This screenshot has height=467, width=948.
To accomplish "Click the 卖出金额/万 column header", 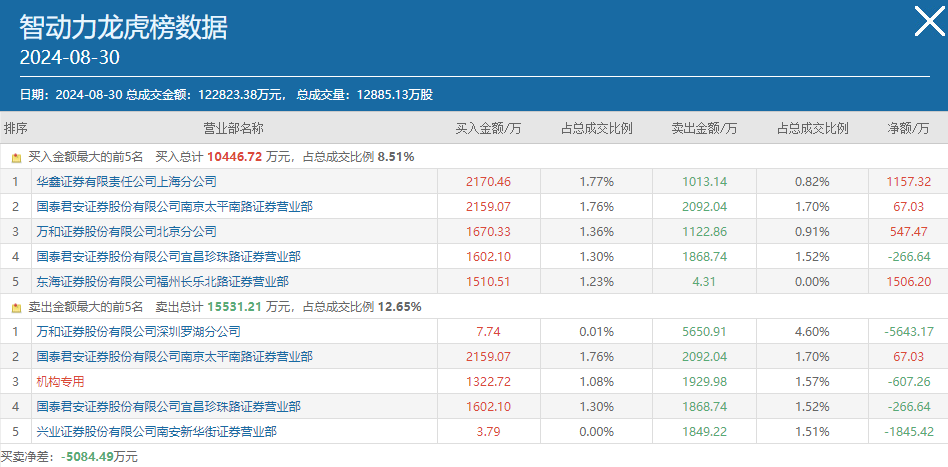I will pyautogui.click(x=704, y=128).
